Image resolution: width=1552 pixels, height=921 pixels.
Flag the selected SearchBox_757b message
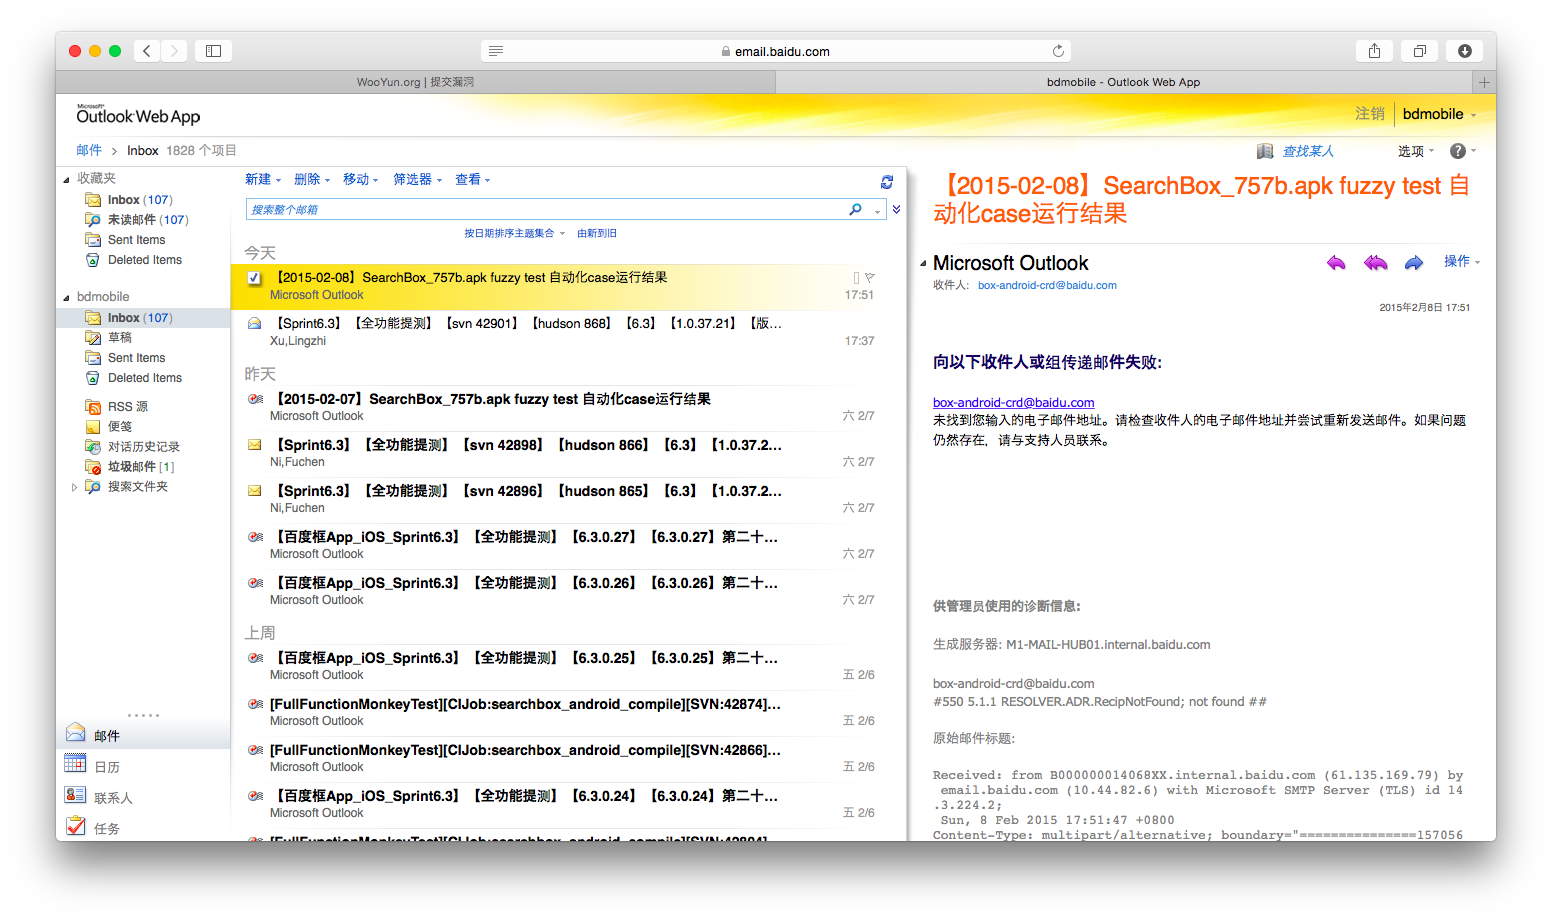[x=870, y=278]
